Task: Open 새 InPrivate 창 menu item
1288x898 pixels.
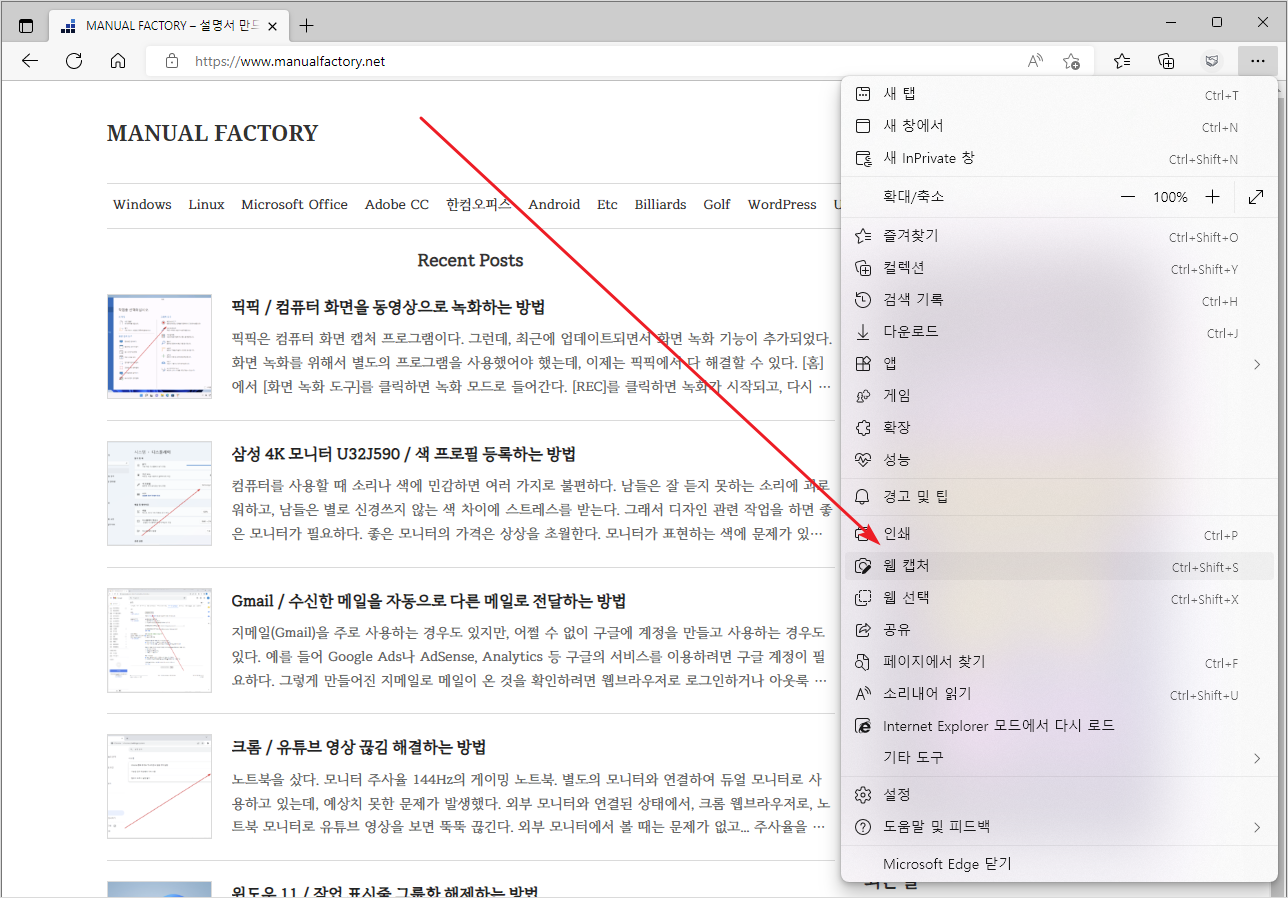Action: 1059,158
